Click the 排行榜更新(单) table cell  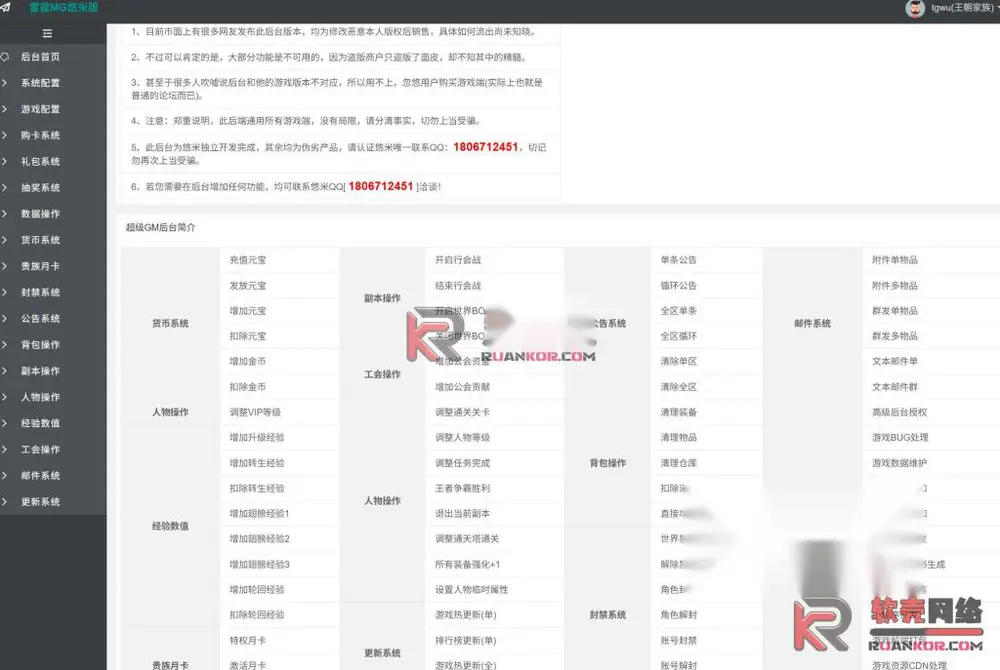[x=494, y=640]
